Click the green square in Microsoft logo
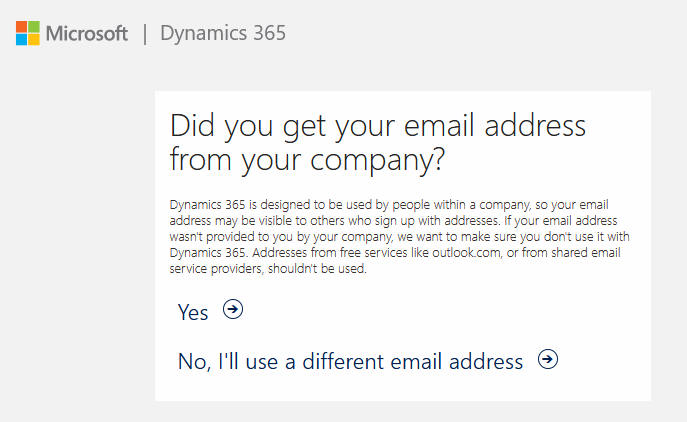The width and height of the screenshot is (687, 422). 34,27
